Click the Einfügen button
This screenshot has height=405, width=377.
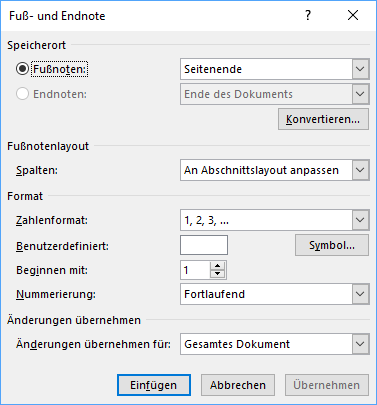154,385
